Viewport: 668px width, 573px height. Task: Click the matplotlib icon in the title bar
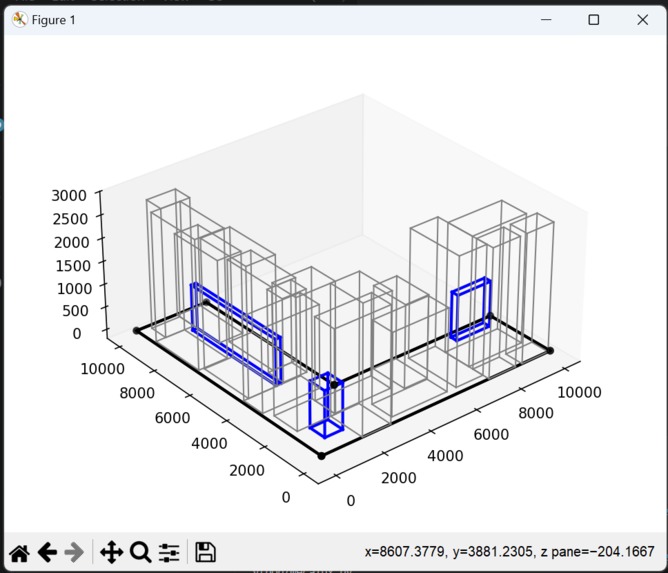[19, 20]
